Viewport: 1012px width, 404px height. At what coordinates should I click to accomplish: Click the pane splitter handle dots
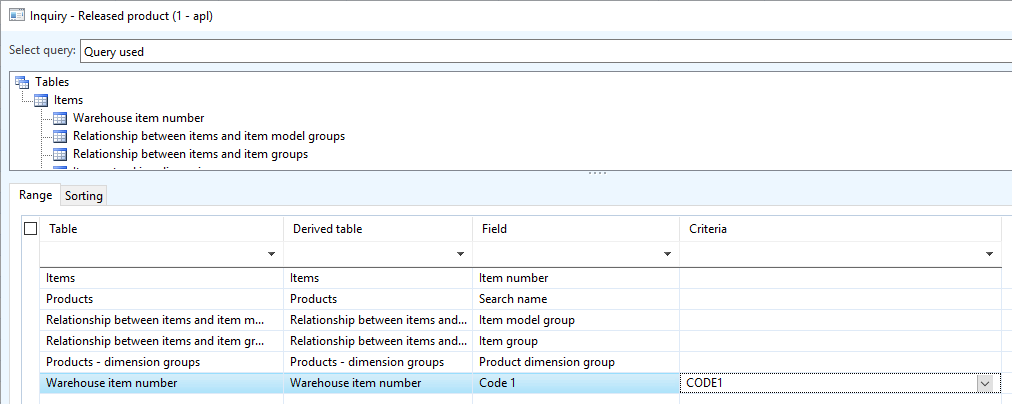click(597, 173)
